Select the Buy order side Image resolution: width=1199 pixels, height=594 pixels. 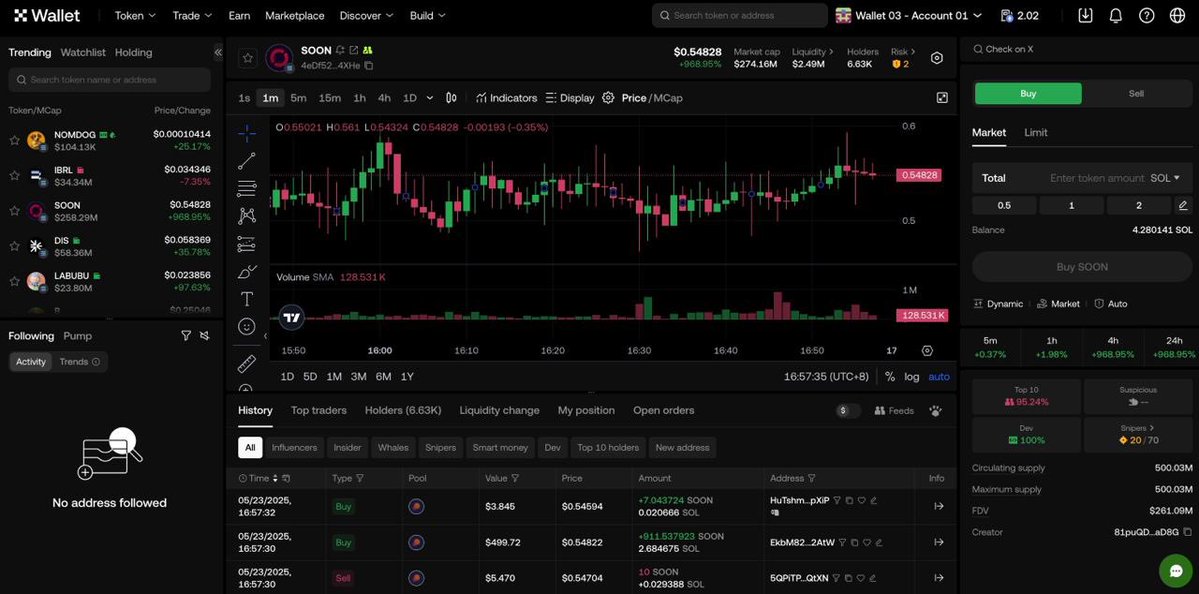[x=1028, y=93]
